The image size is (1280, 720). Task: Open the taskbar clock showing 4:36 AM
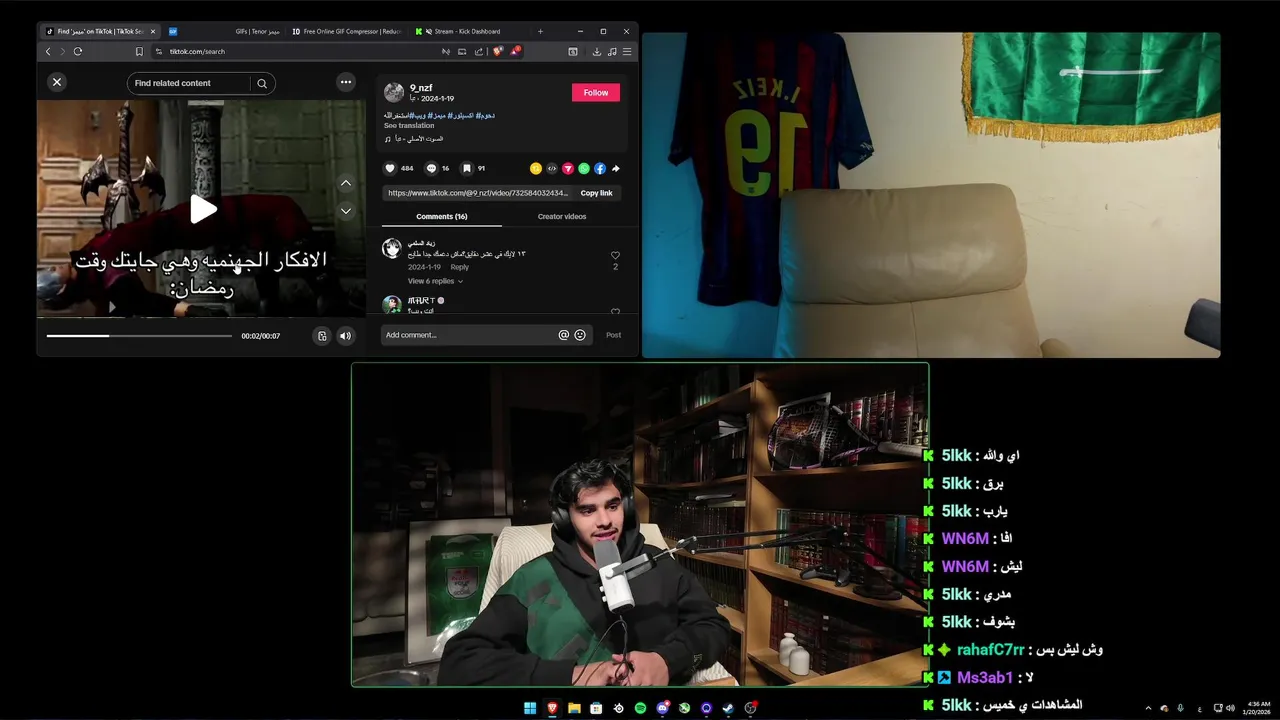[1258, 708]
